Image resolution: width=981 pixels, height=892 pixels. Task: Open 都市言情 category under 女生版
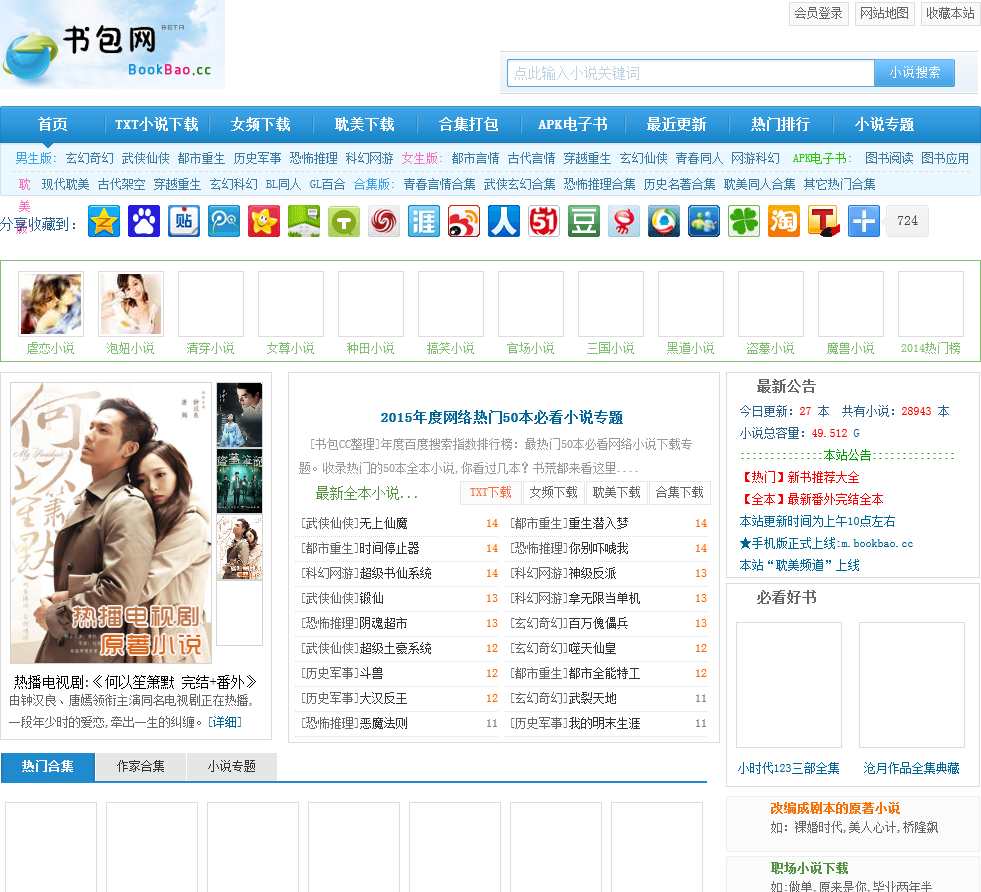click(x=475, y=158)
